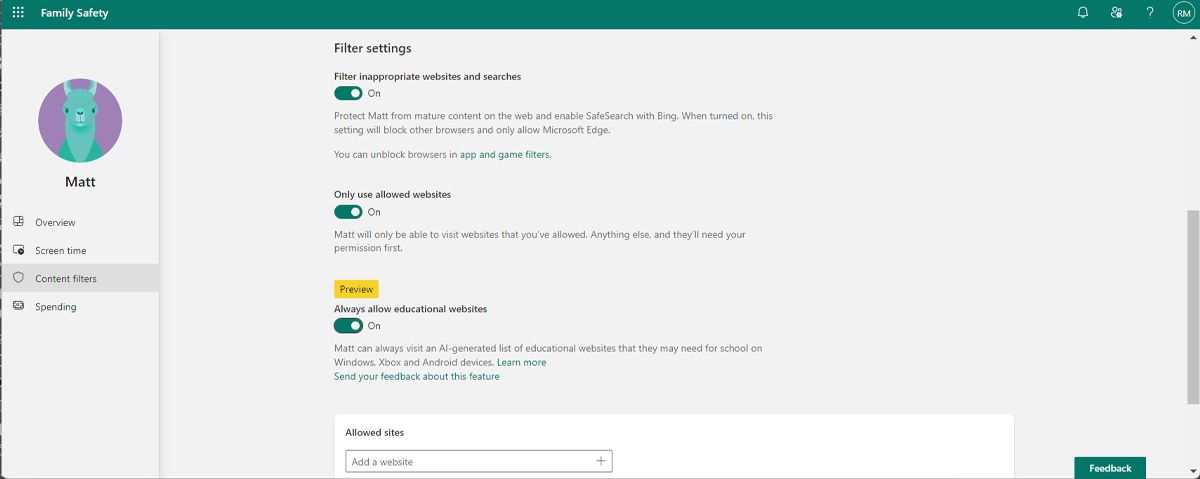Open the RM account profile circle
Viewport: 1200px width, 479px height.
(1183, 13)
